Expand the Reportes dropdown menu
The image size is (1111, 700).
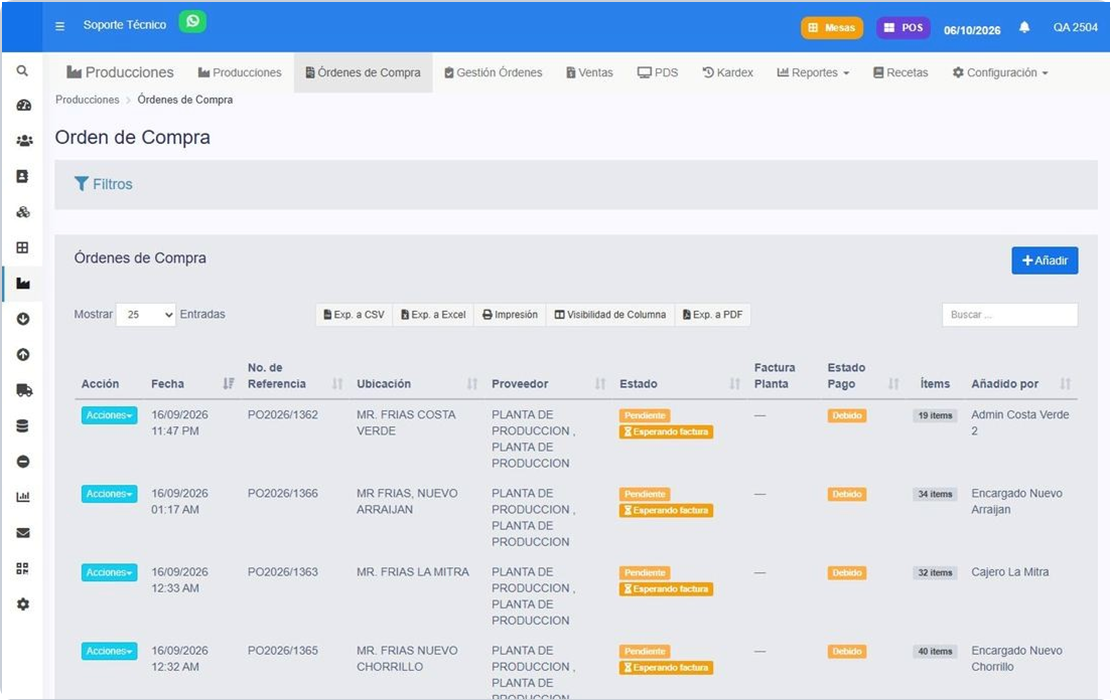[x=813, y=72]
